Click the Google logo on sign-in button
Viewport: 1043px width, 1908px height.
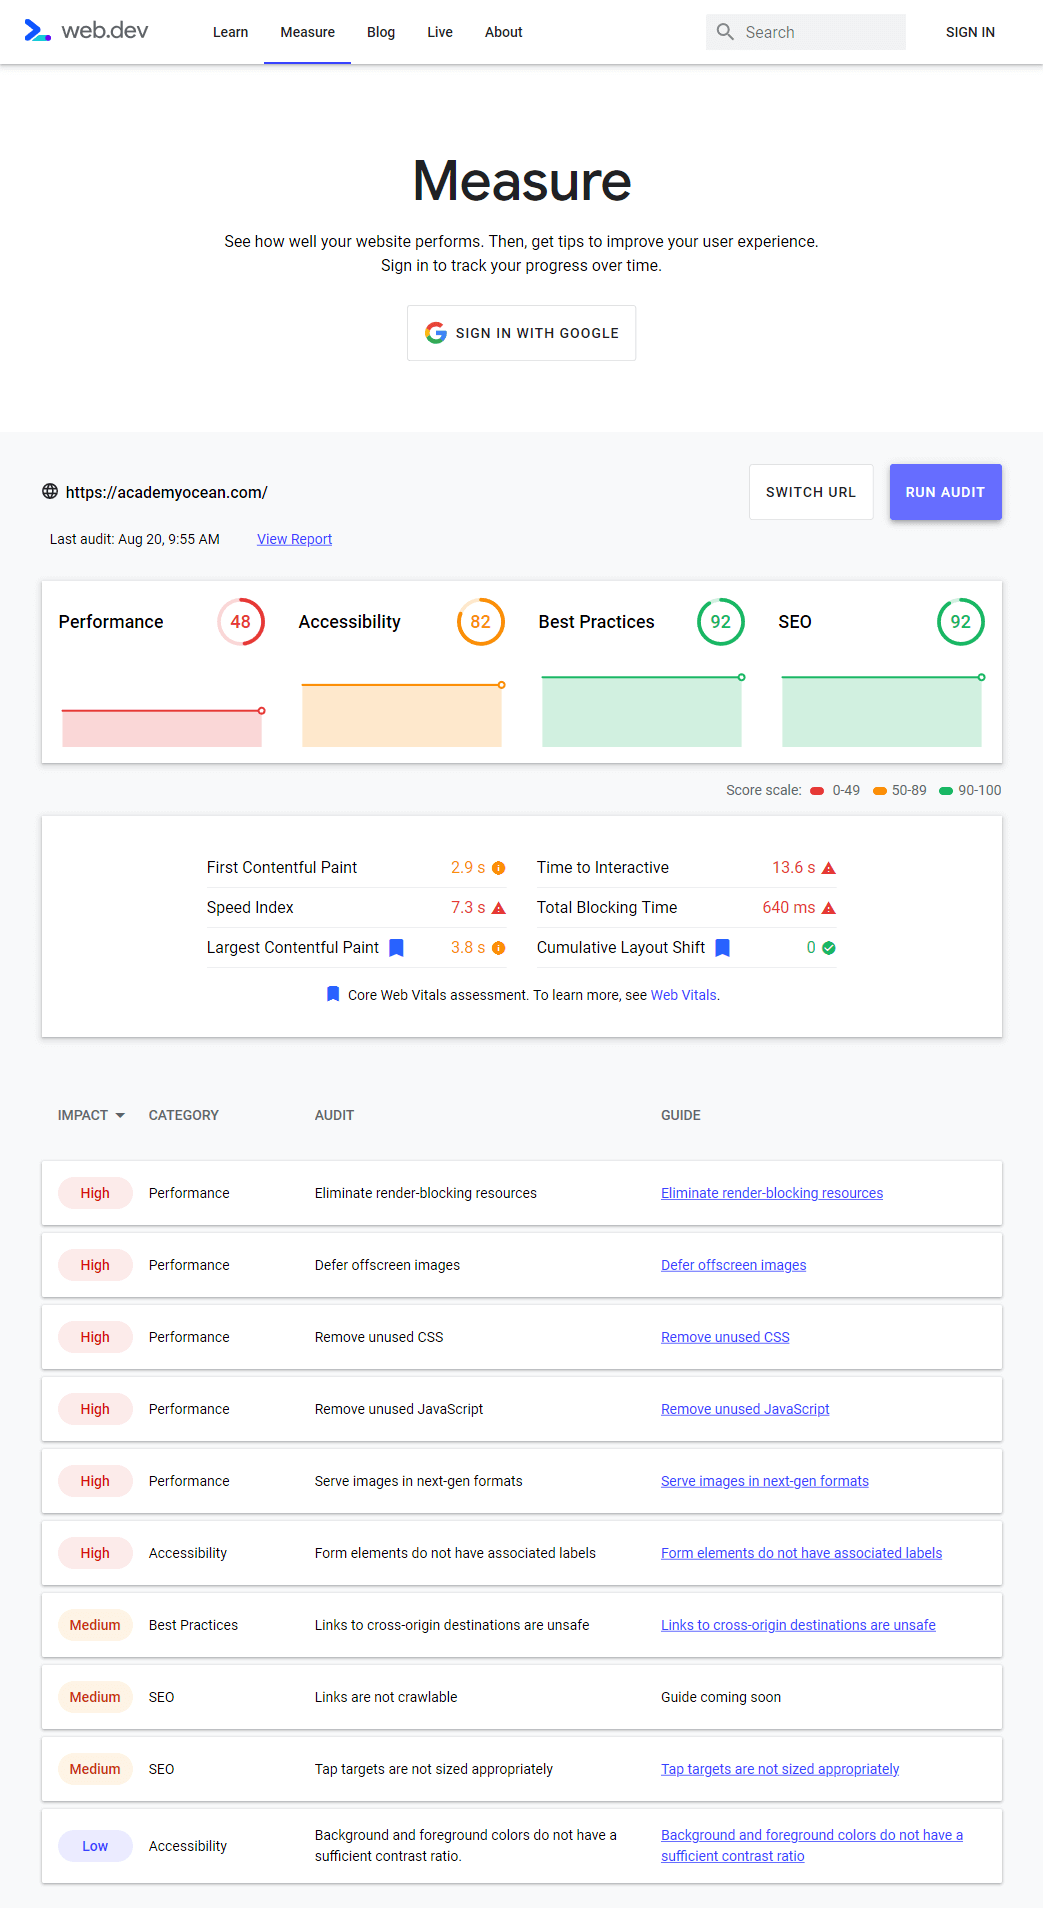[436, 333]
